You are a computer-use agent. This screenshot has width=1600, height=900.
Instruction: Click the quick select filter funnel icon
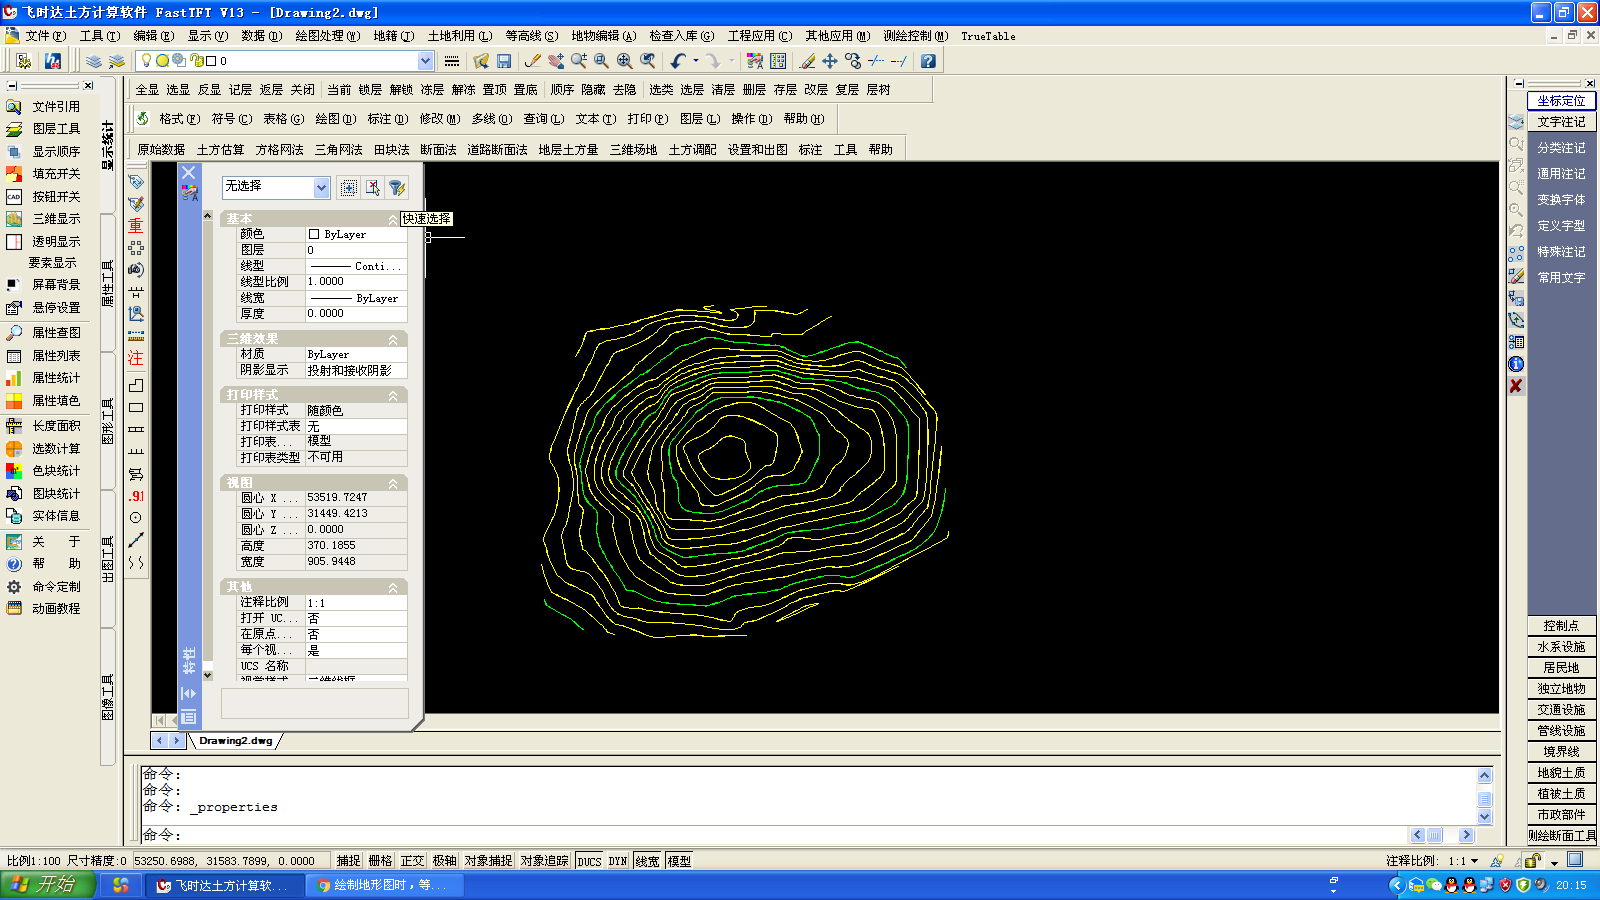397,187
